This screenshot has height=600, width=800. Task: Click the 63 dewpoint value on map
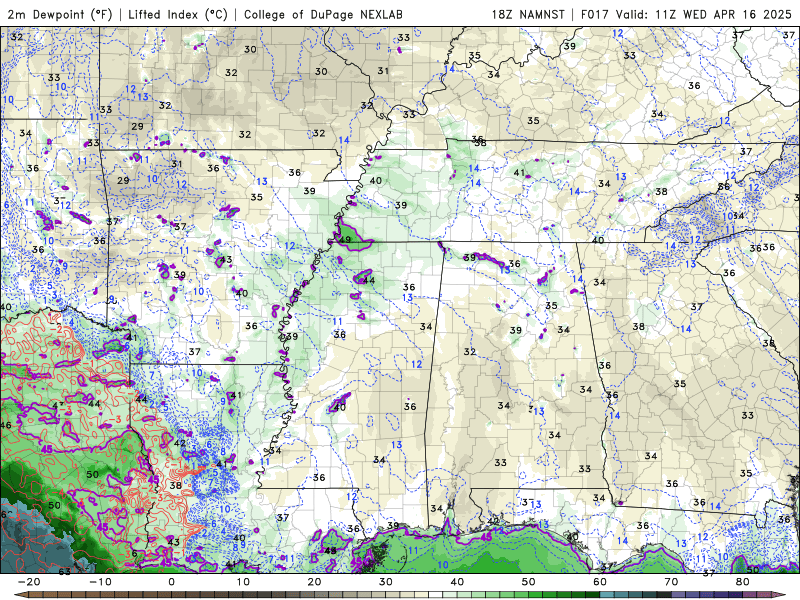pyautogui.click(x=64, y=571)
